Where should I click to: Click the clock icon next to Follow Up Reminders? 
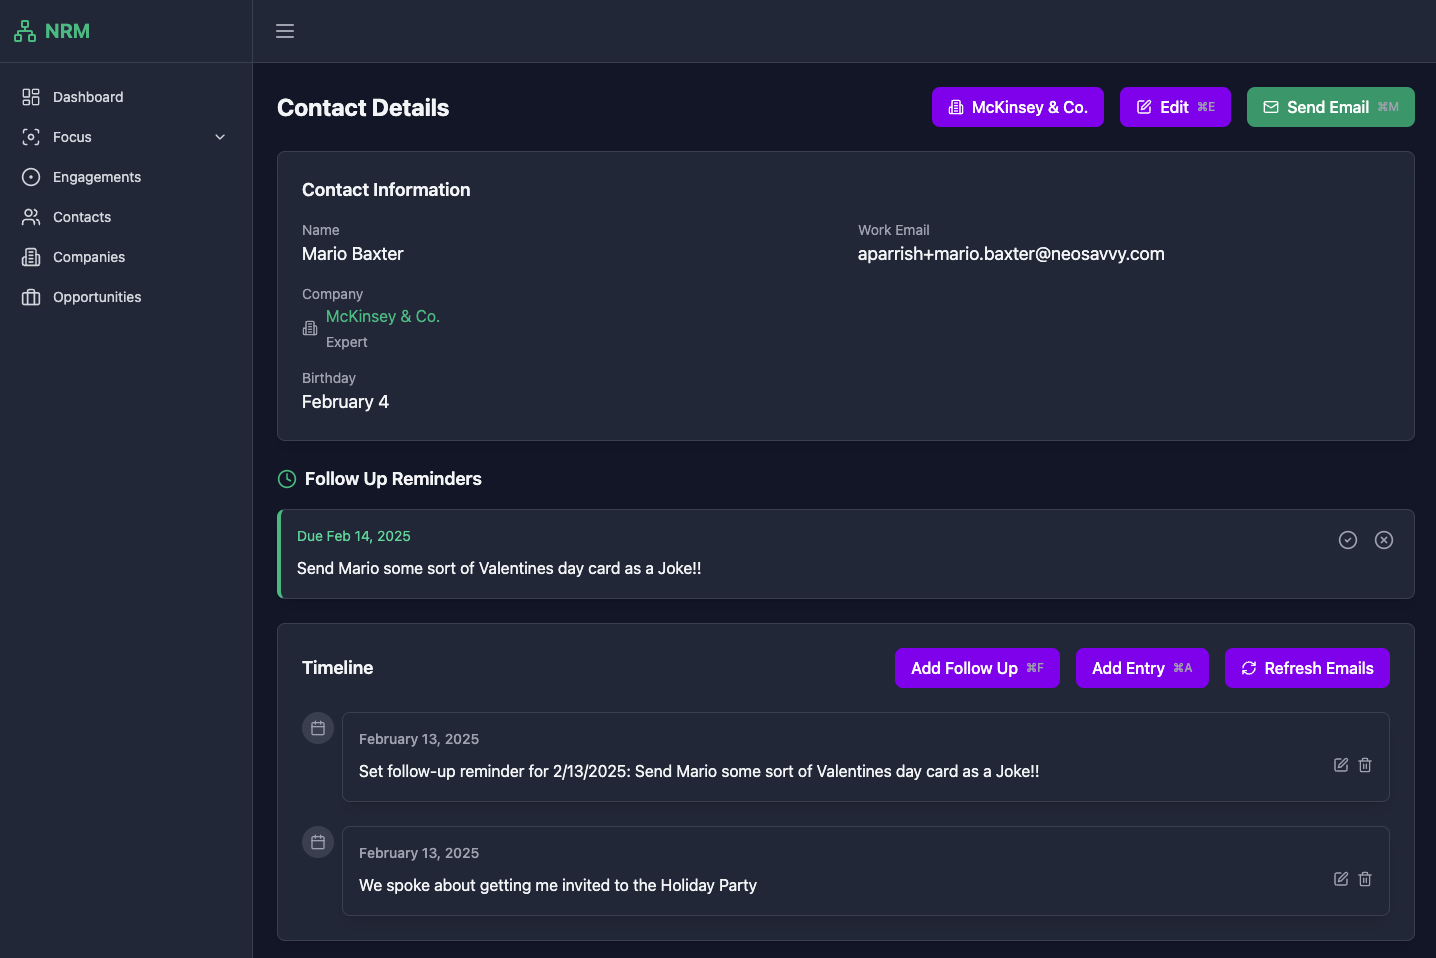pos(287,479)
